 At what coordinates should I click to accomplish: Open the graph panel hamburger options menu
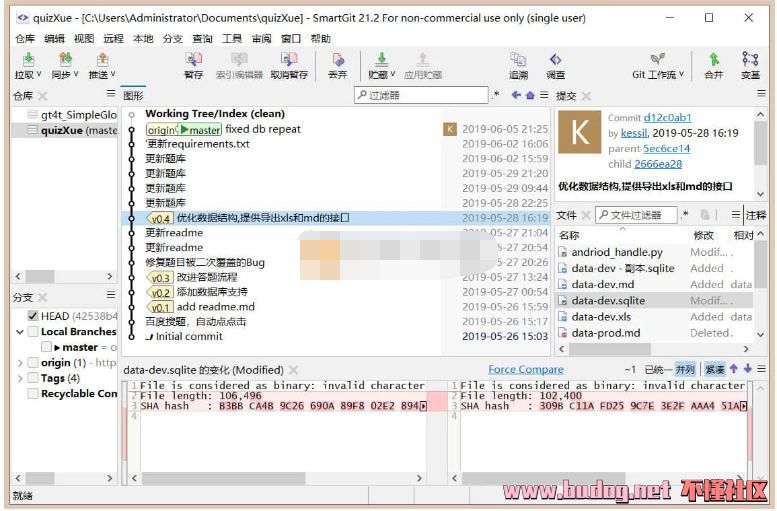pos(544,95)
